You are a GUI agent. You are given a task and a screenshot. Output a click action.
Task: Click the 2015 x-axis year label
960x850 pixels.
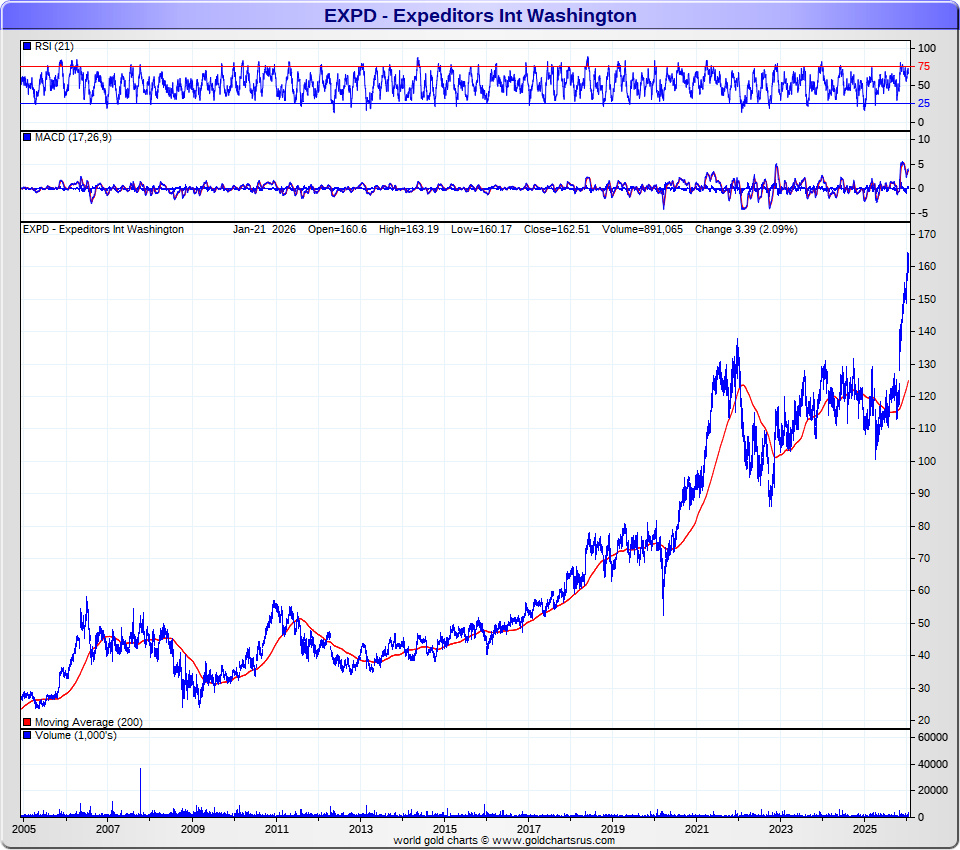445,829
